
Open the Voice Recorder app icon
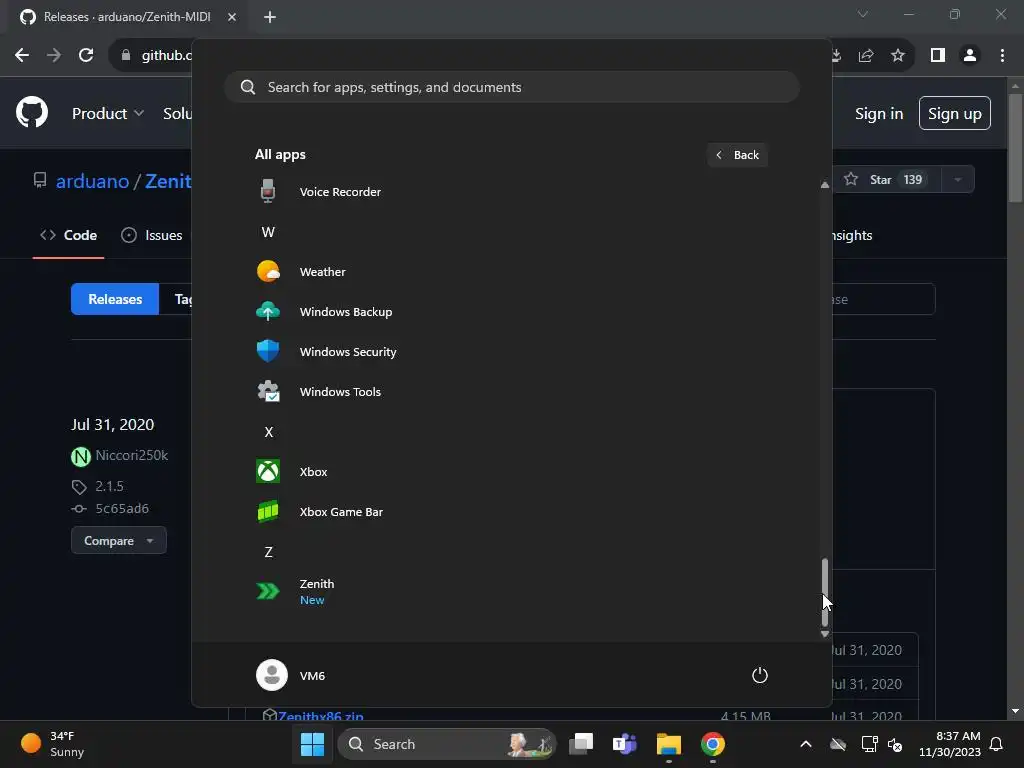(x=268, y=191)
